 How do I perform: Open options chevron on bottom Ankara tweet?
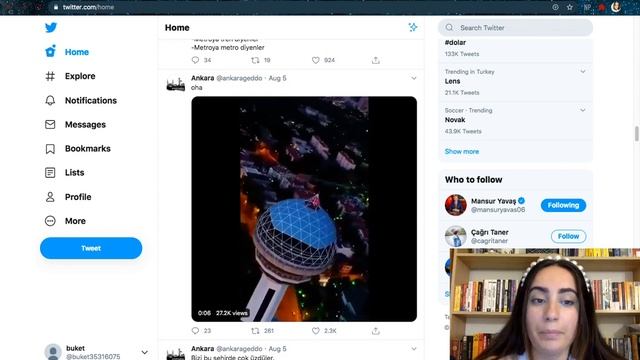coord(414,349)
